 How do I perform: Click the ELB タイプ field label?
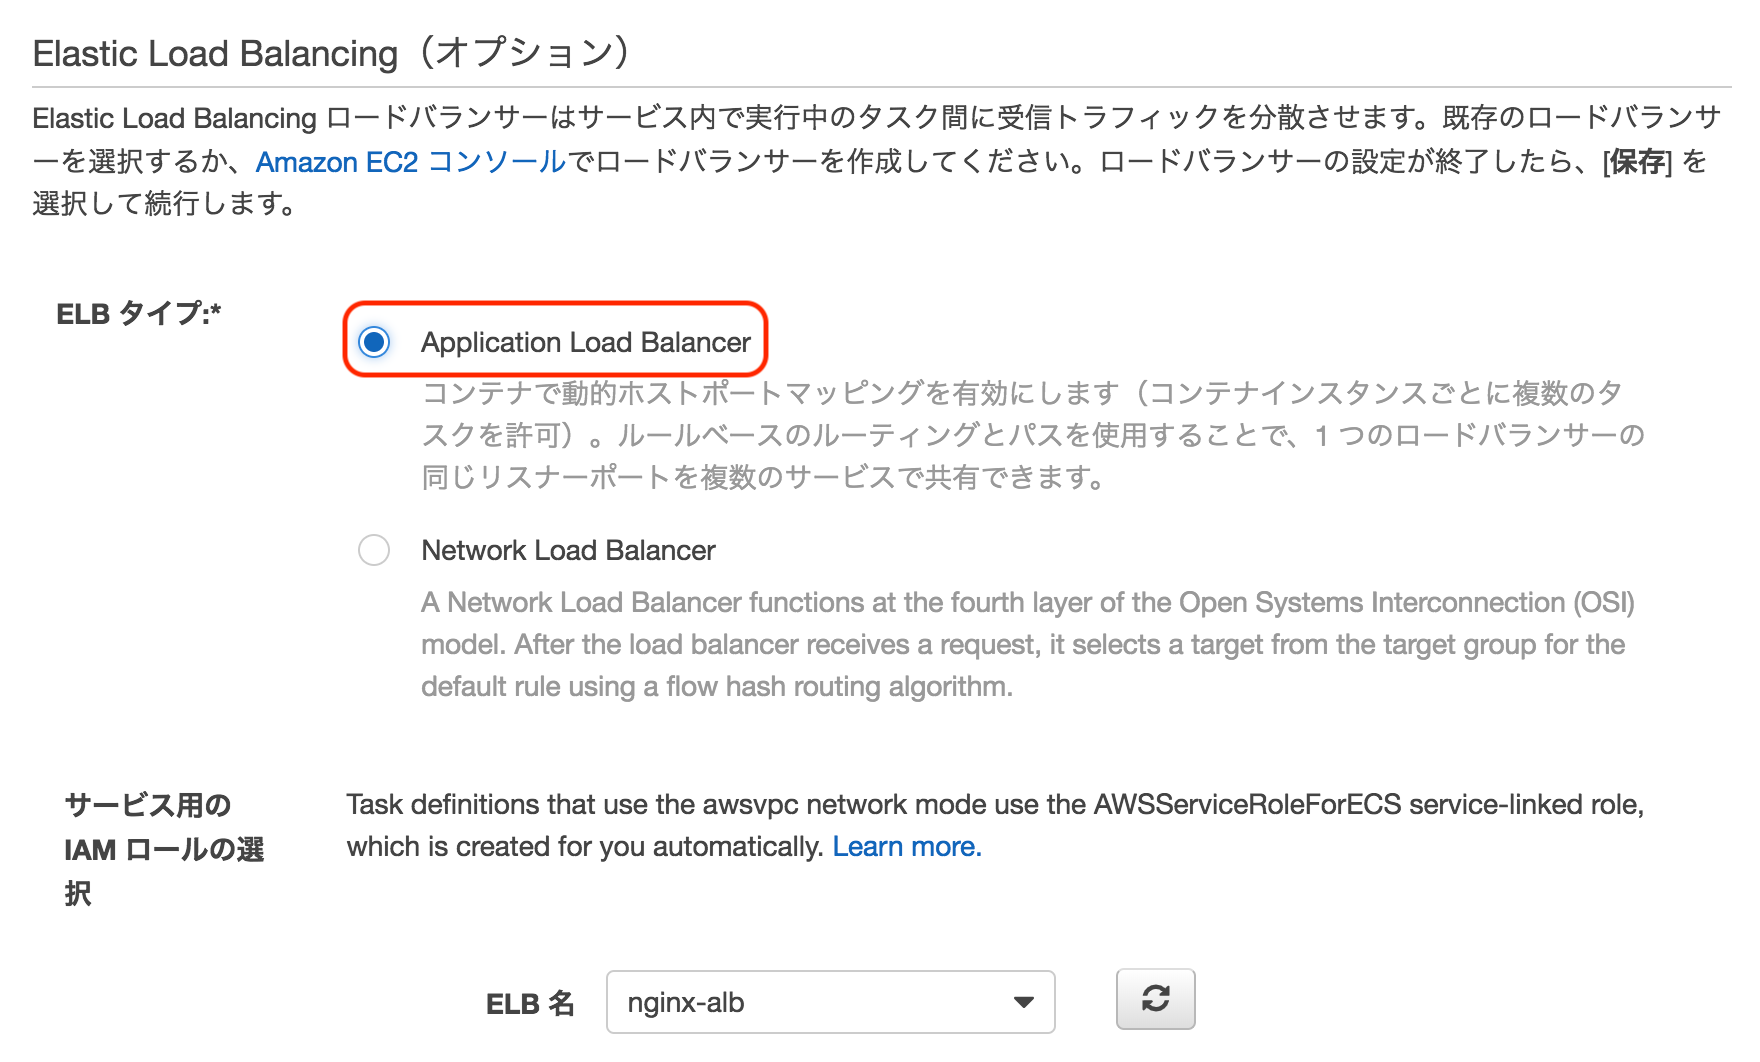139,314
